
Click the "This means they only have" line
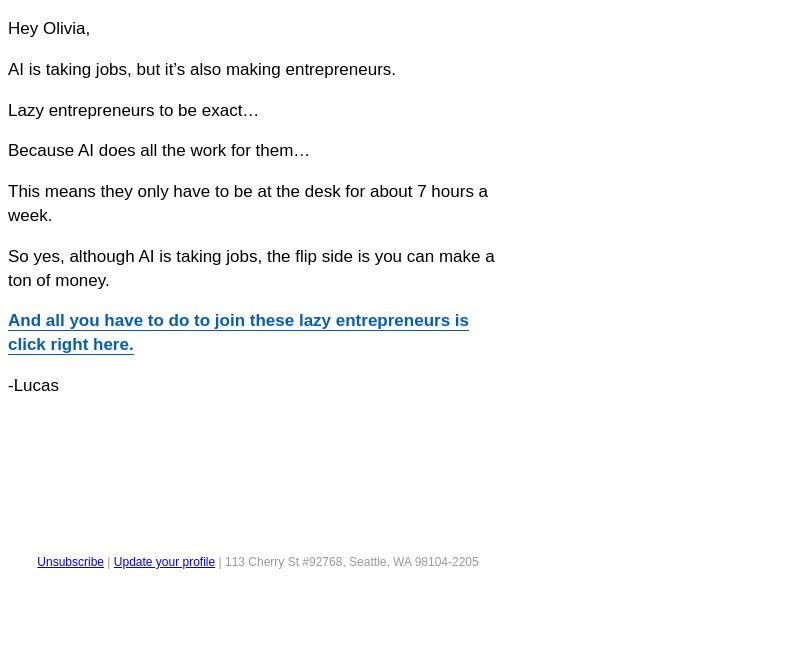pos(248,191)
